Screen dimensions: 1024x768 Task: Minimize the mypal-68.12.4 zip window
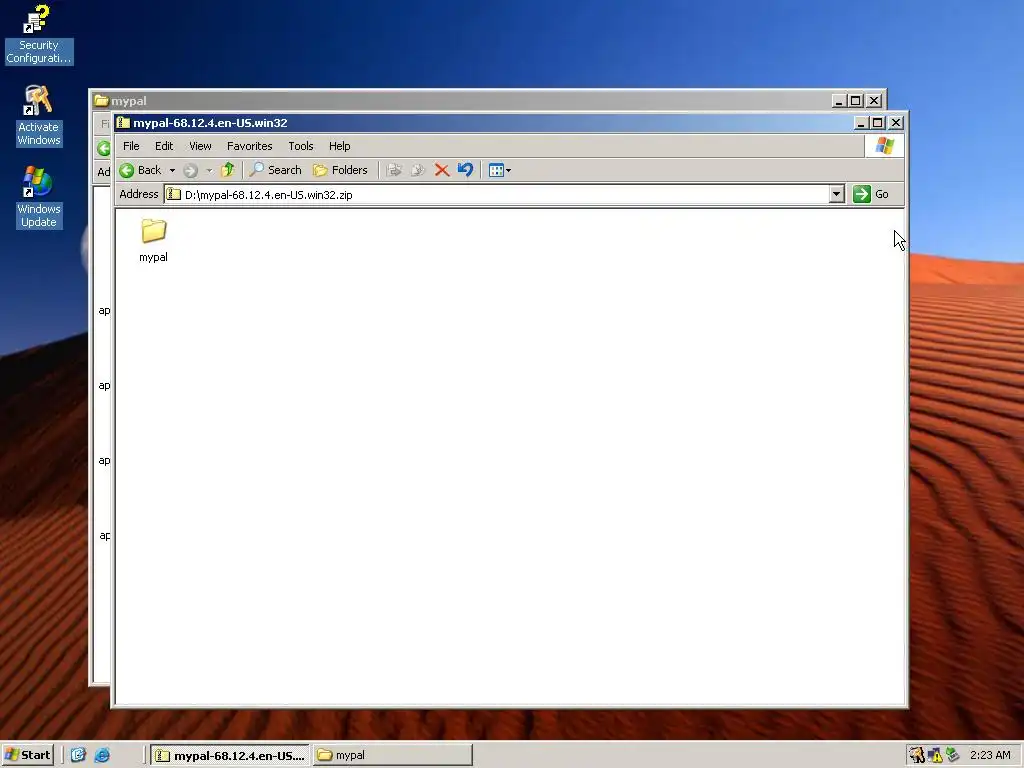(x=861, y=123)
